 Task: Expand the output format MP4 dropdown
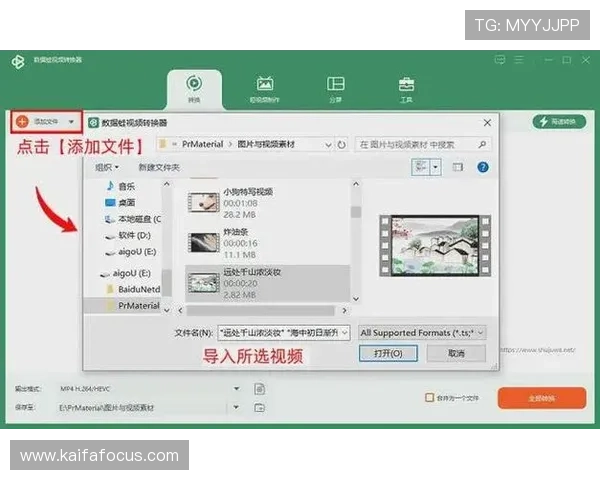[236, 389]
